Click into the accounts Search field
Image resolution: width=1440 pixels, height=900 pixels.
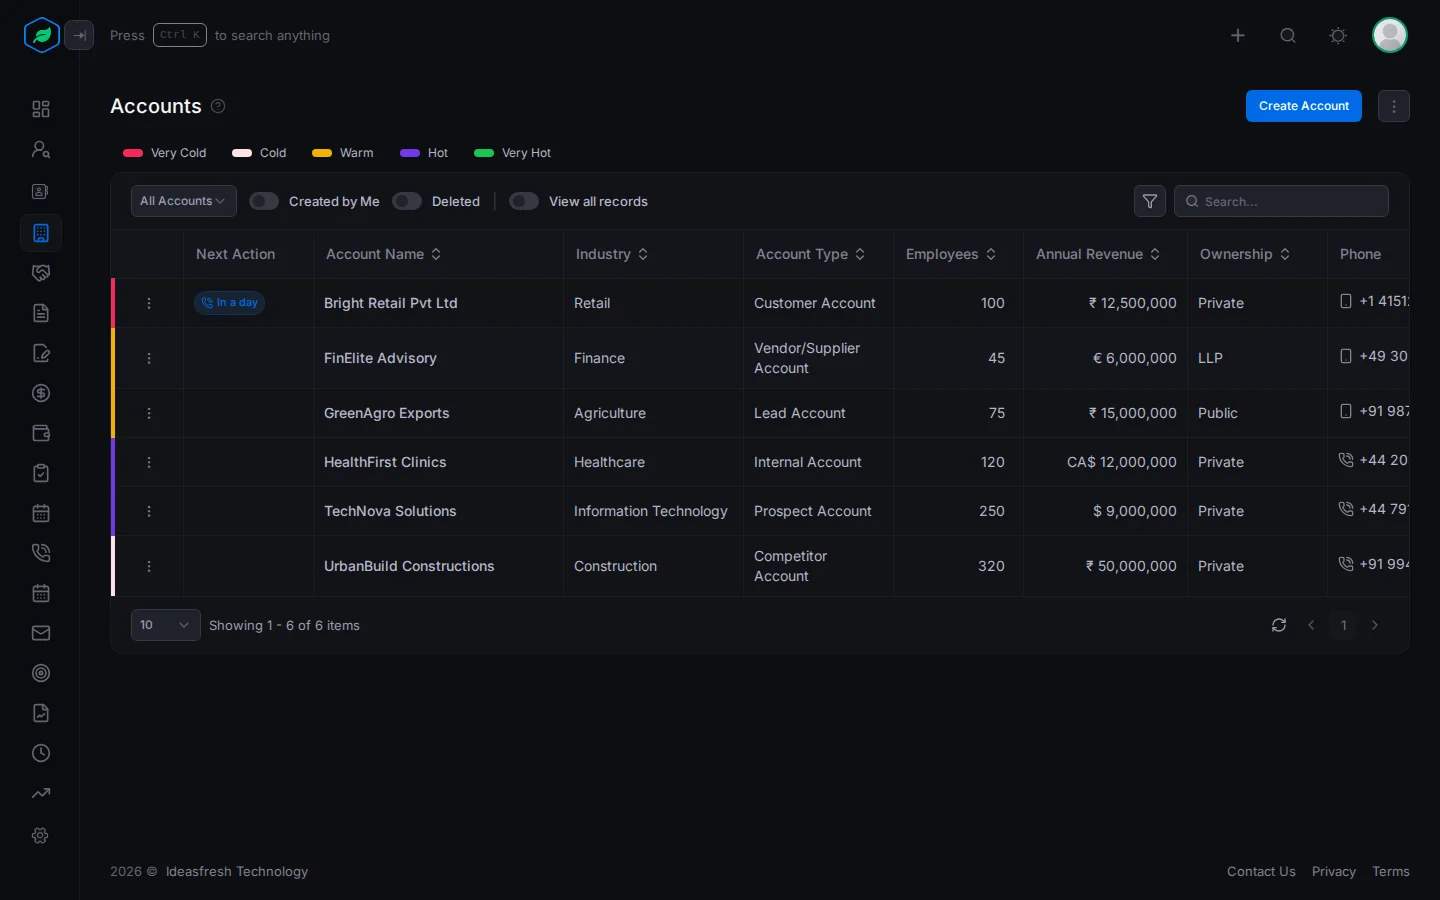[1281, 201]
